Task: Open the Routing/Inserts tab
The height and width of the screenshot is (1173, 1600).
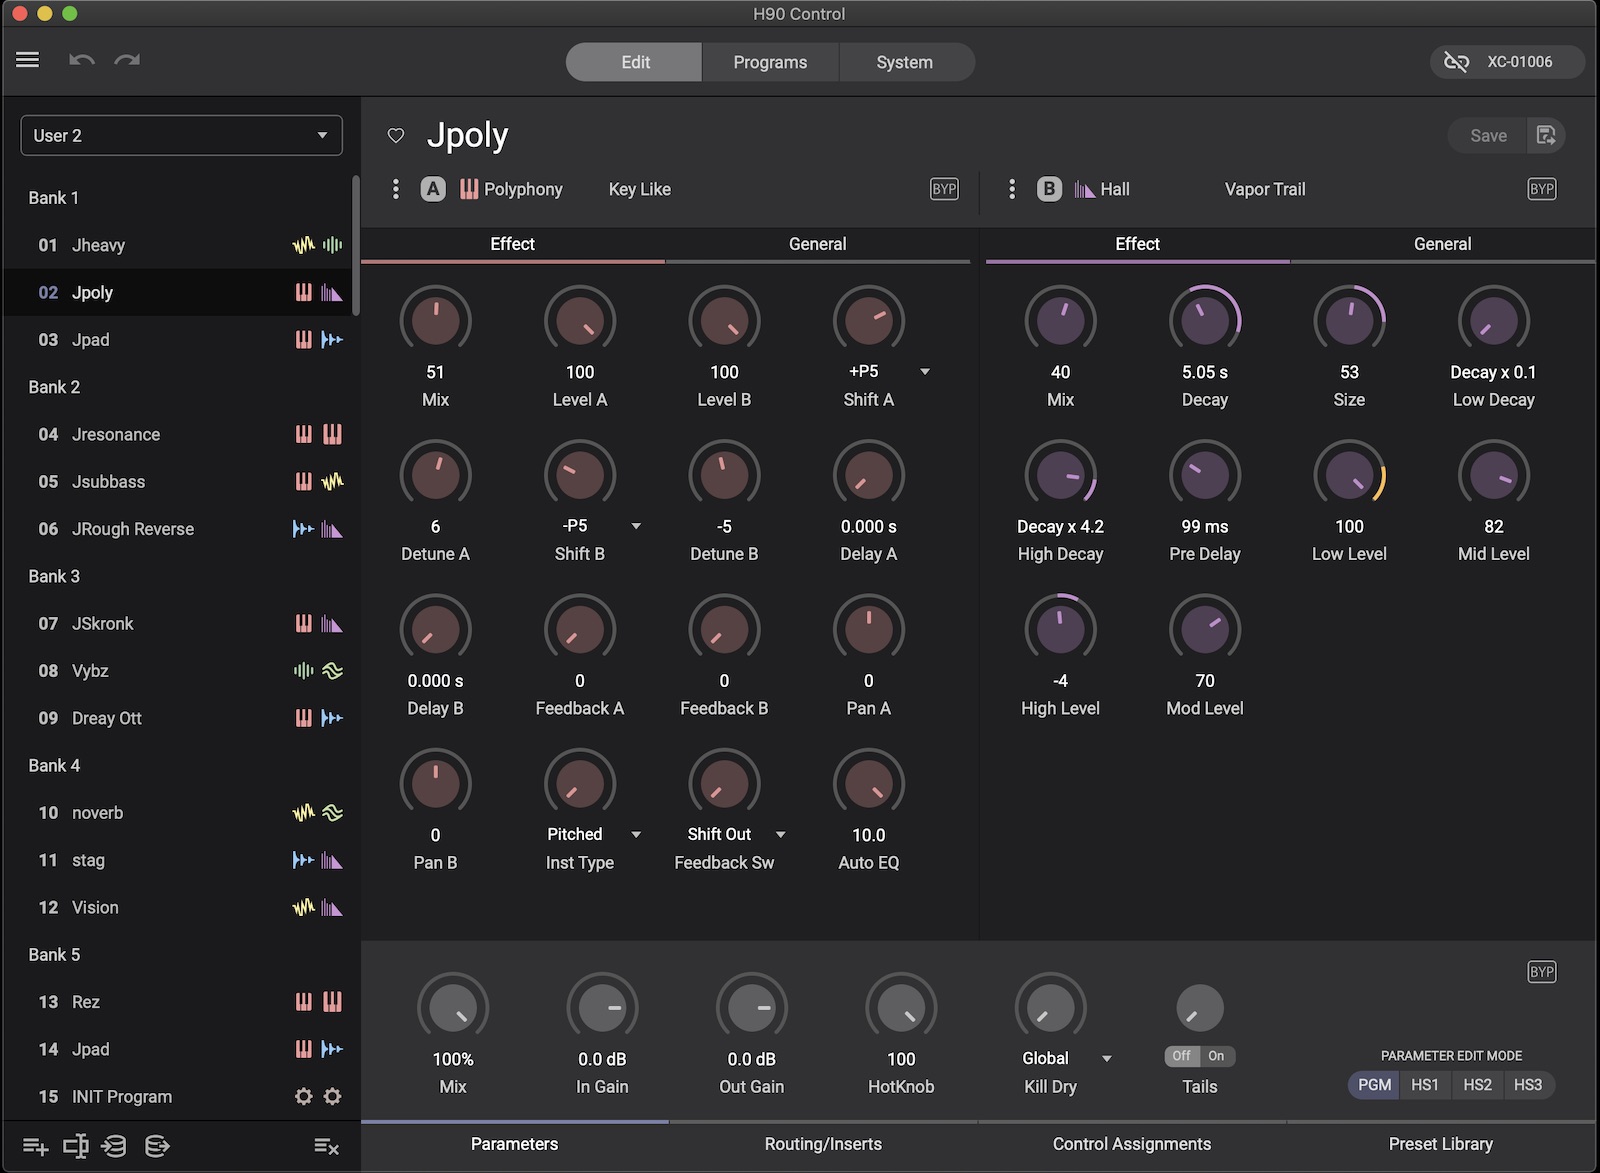Action: [x=823, y=1144]
